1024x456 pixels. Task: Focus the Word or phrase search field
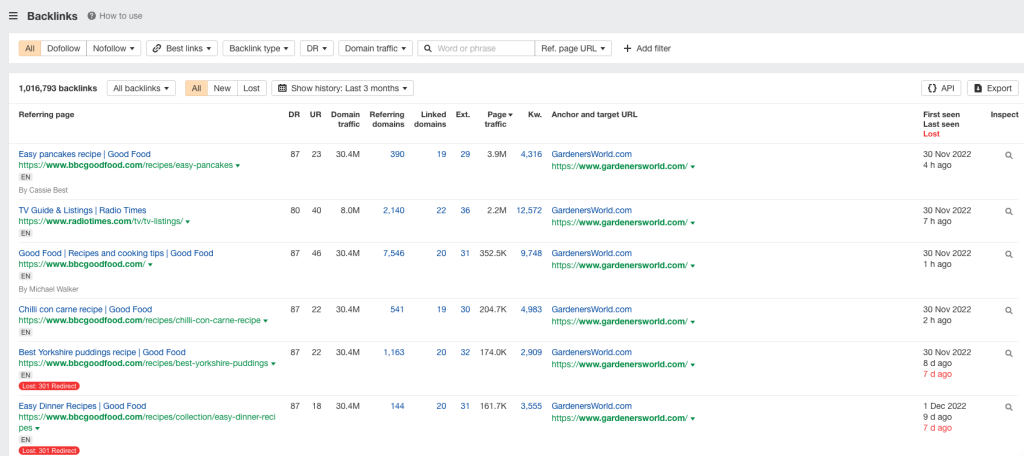476,48
